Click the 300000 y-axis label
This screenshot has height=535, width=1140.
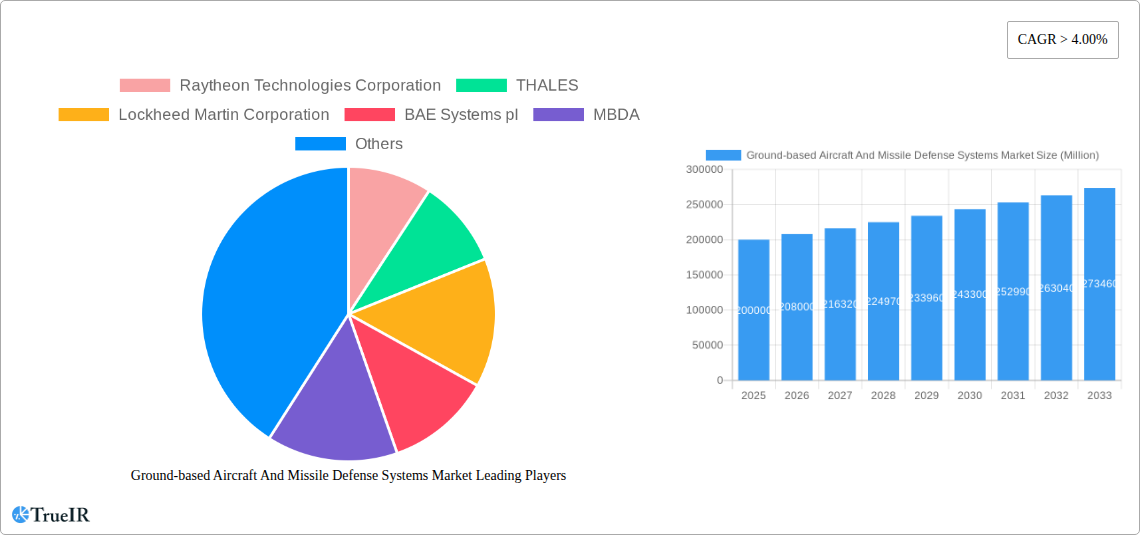point(705,169)
